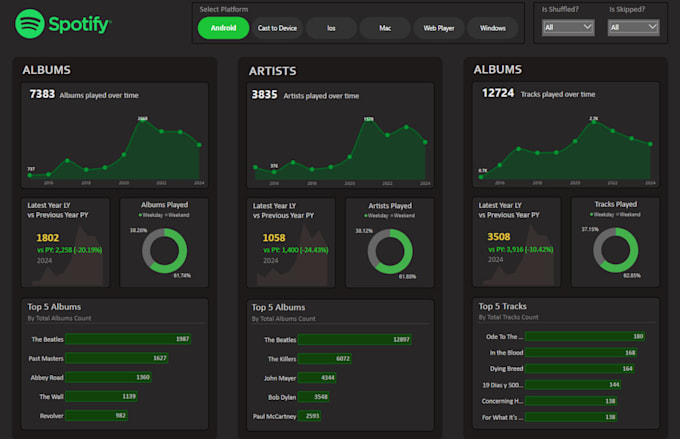This screenshot has height=439, width=680.
Task: Click the 62.85% weekday percentage label
Action: click(x=632, y=275)
